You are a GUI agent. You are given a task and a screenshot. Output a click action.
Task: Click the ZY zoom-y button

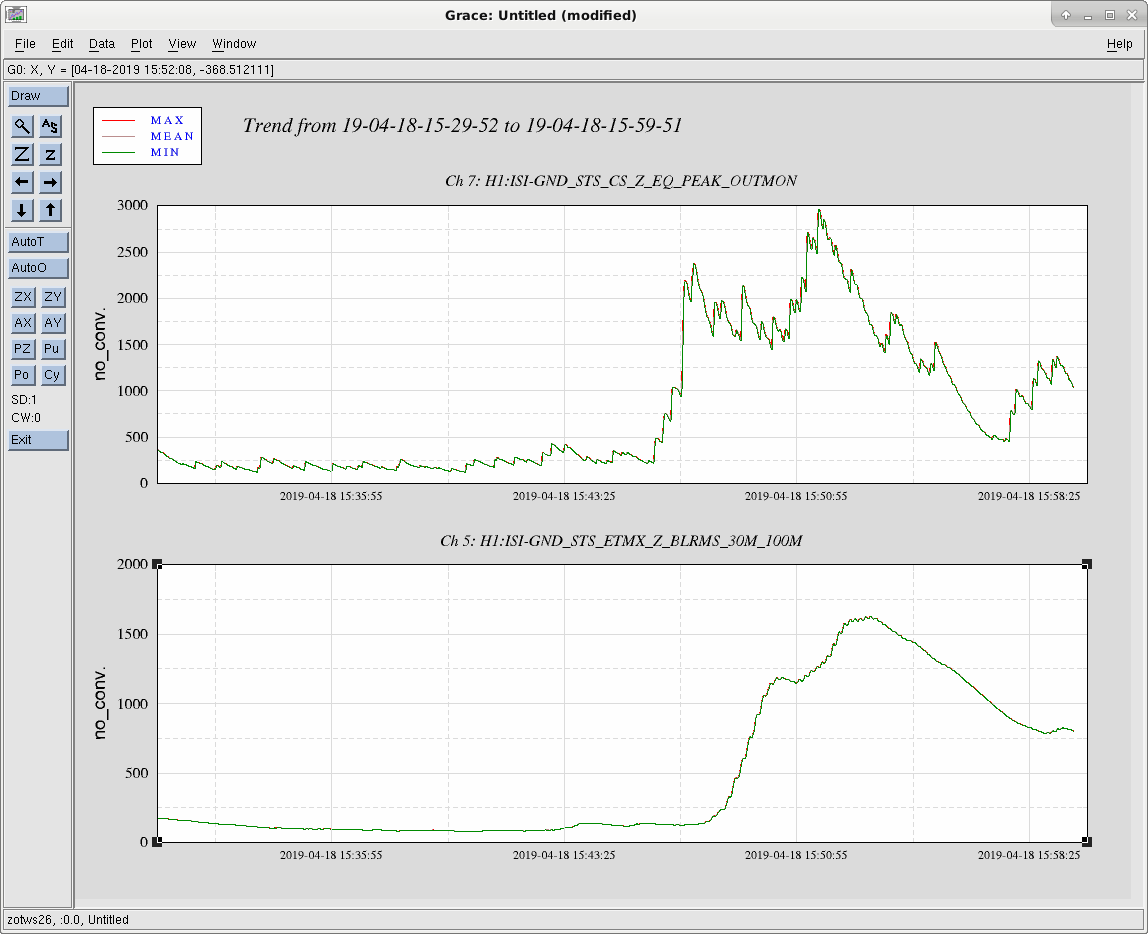(53, 296)
